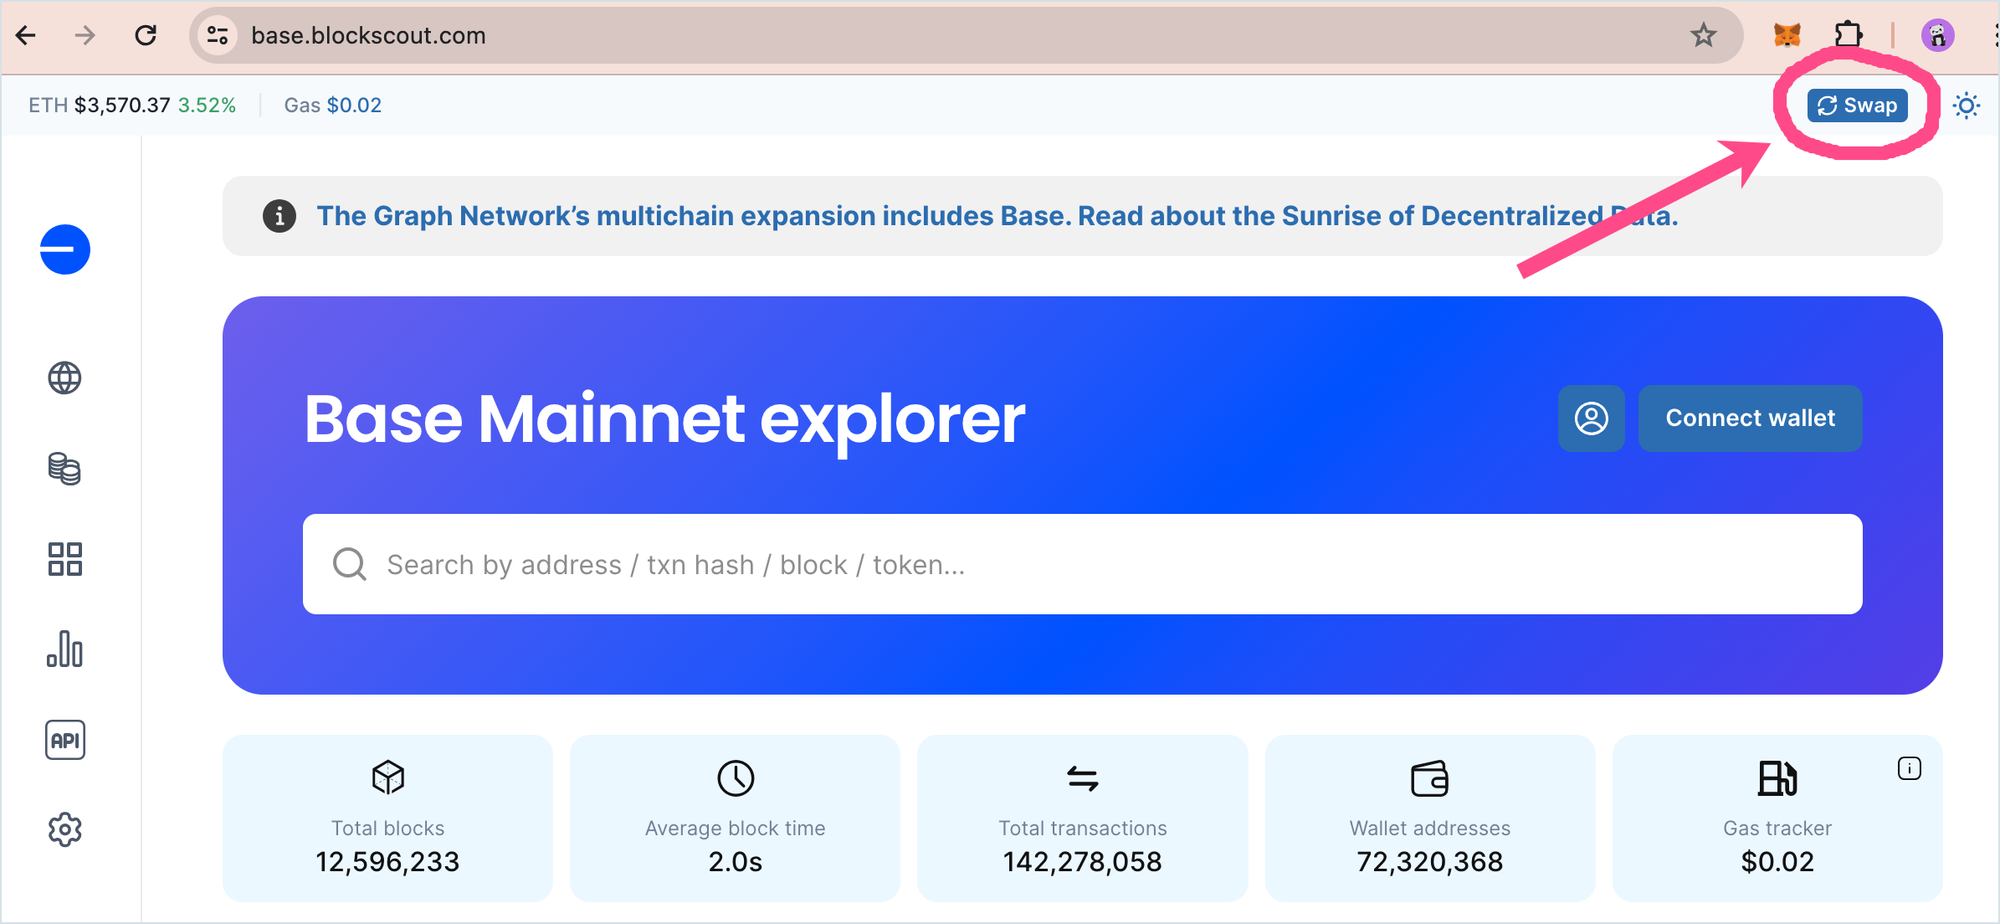
Task: Click the 142,278,058 transactions value
Action: (1082, 862)
